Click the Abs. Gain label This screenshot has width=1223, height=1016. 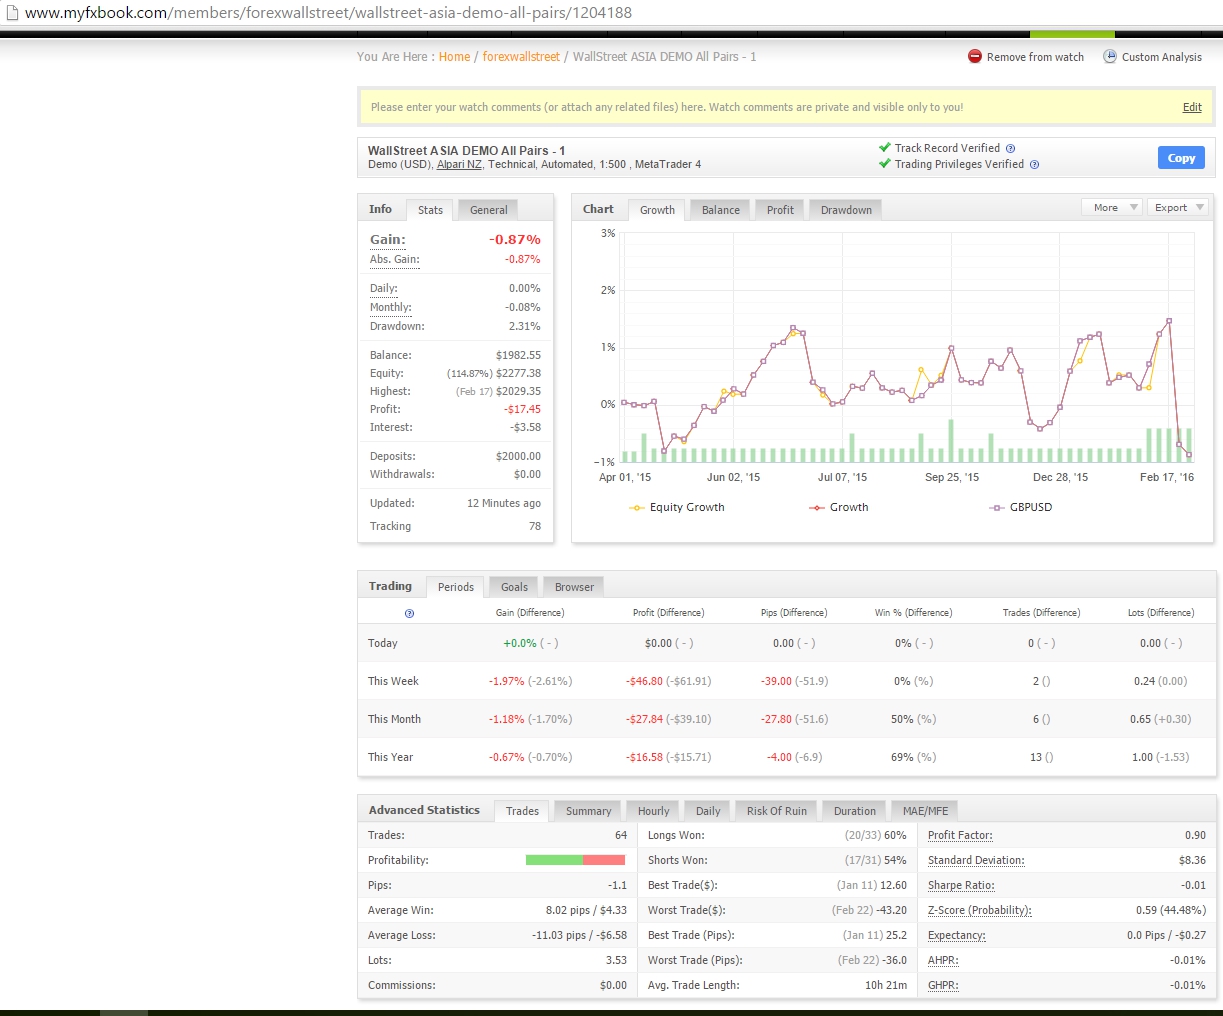[395, 259]
